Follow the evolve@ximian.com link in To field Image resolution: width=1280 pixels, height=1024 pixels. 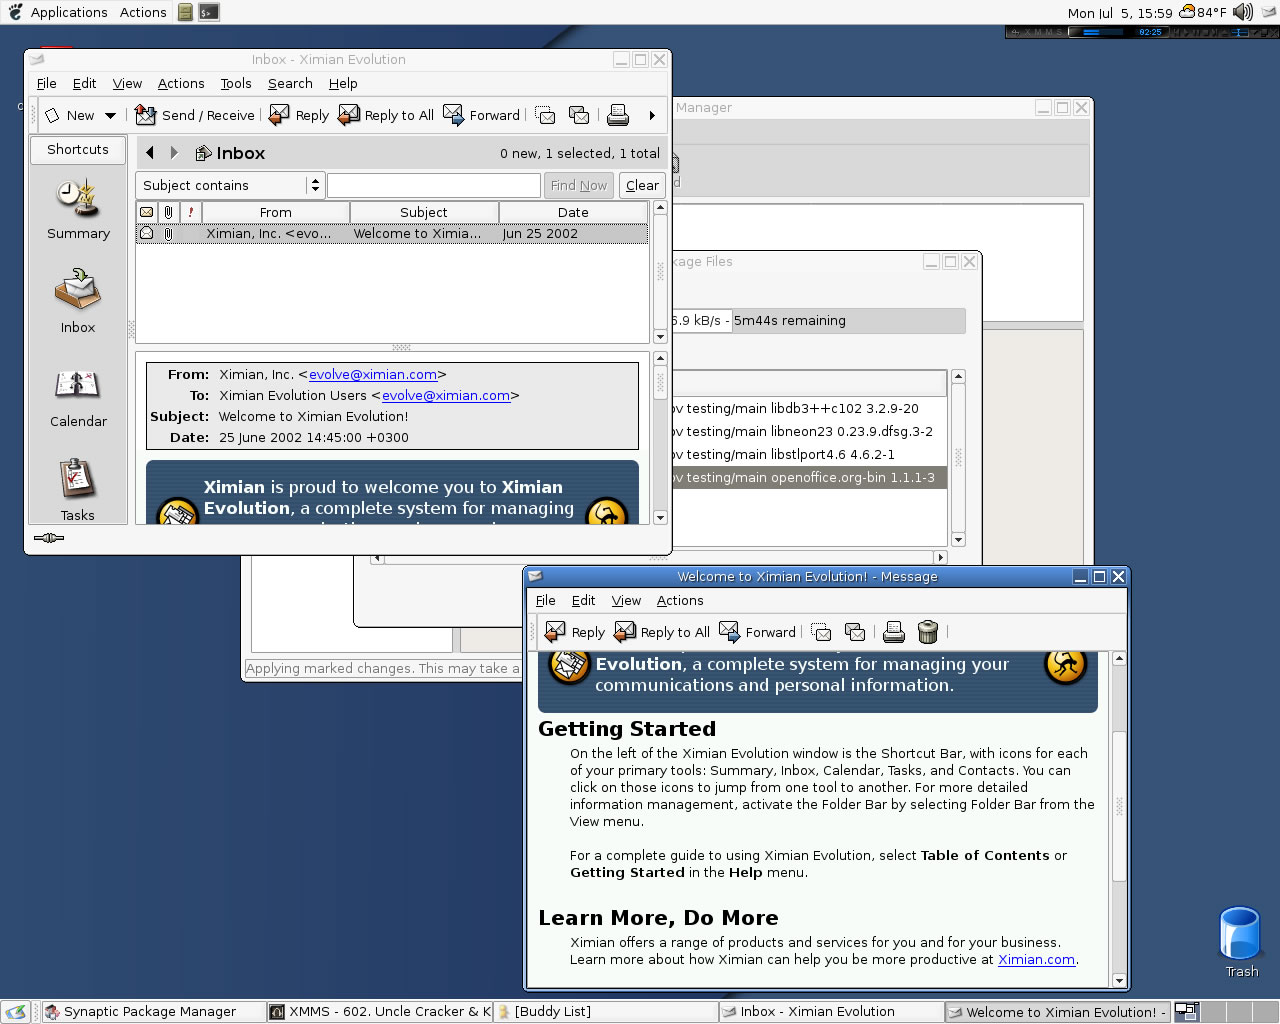coord(446,395)
